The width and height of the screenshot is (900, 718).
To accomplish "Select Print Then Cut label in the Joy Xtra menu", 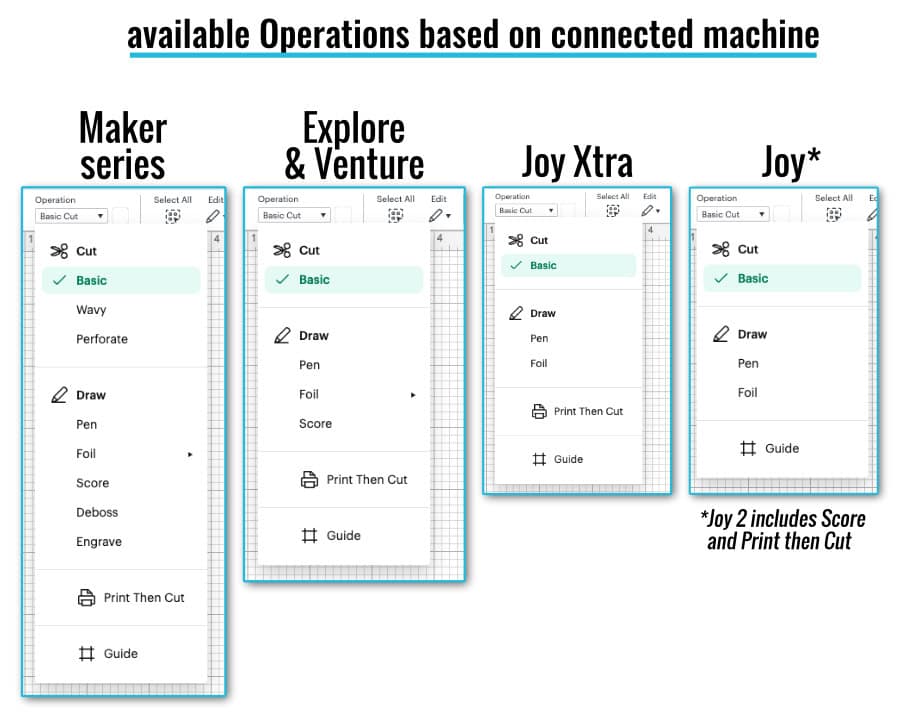I will tap(588, 411).
